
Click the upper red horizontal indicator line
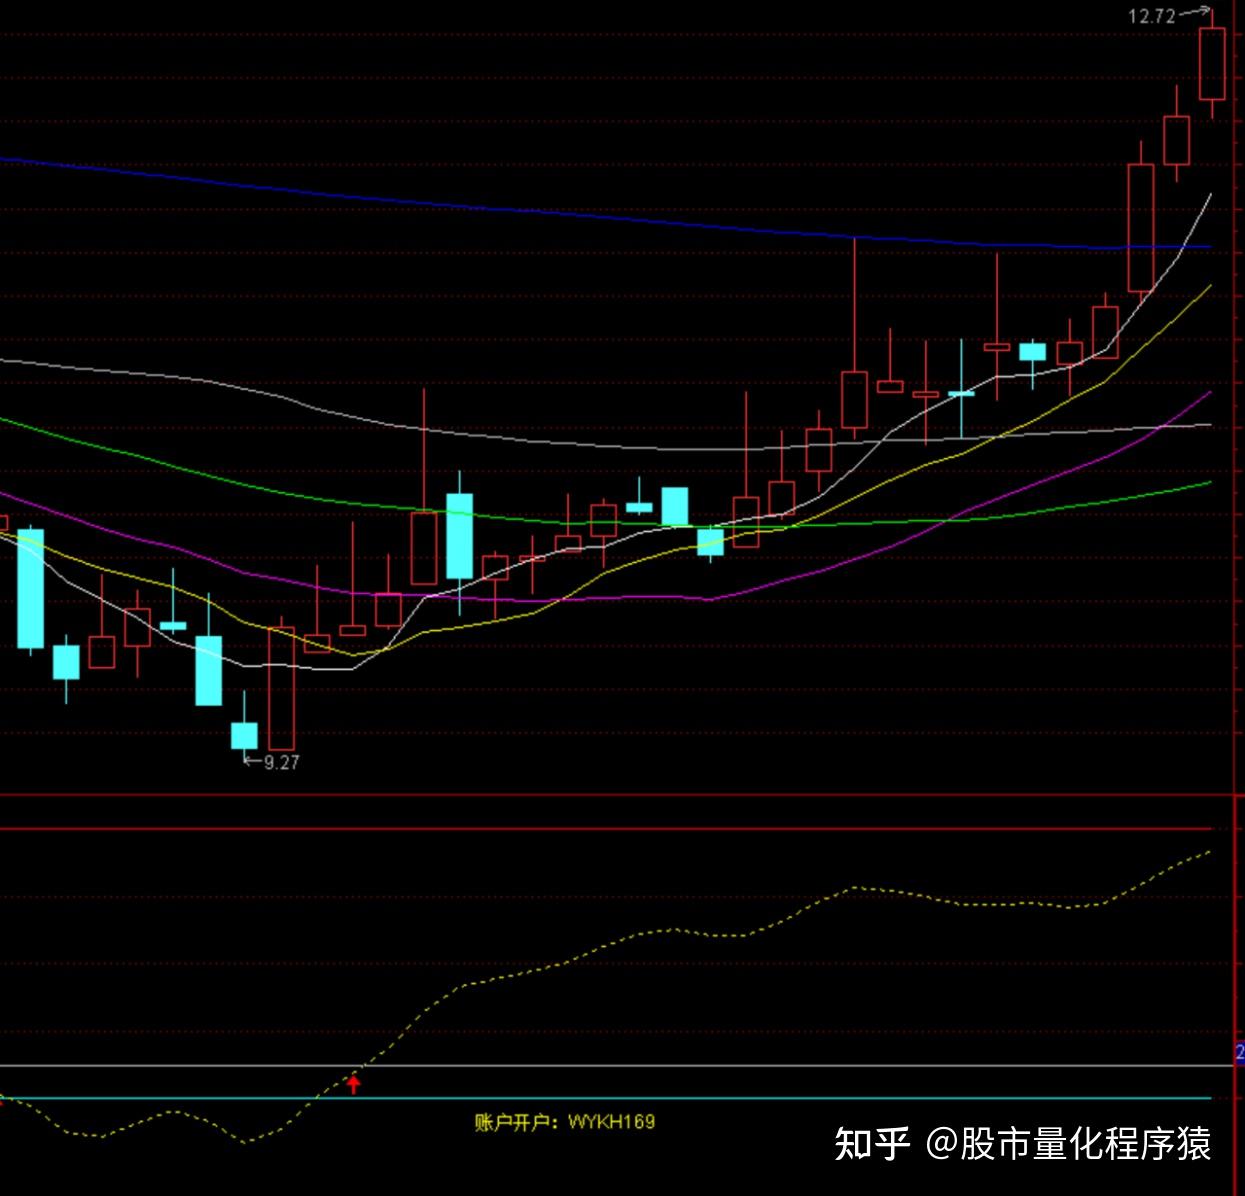click(606, 829)
